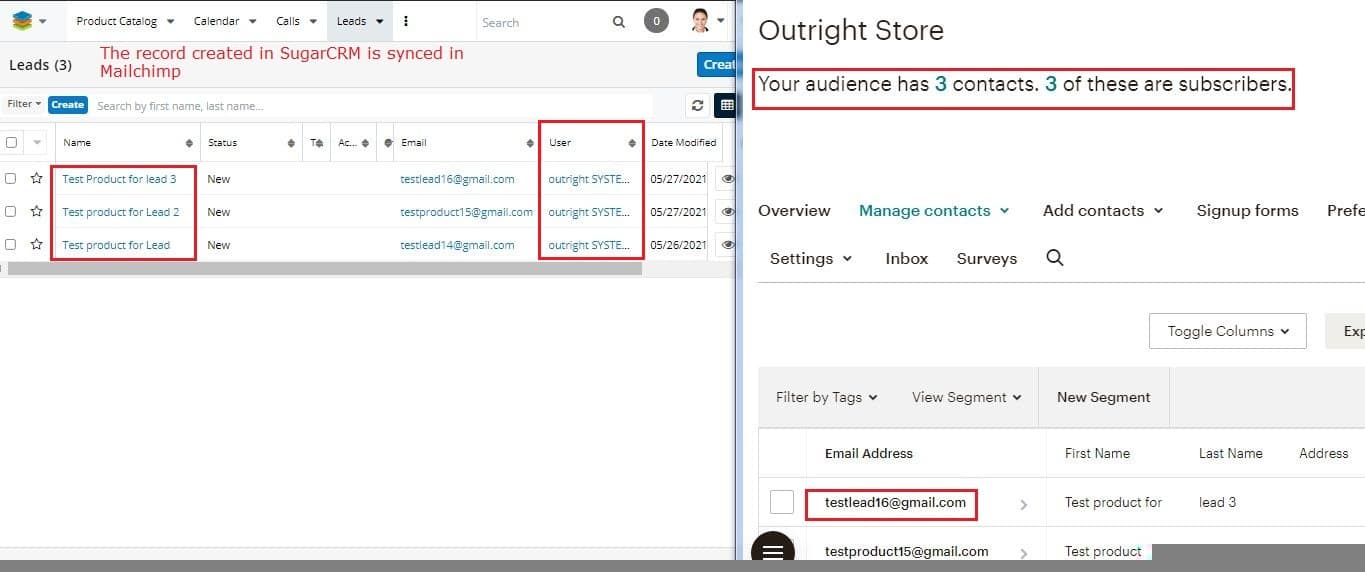Screen dimensions: 1365x572
Task: Click the testproduct15@gmail.com email in SugarCRM
Action: 466,212
